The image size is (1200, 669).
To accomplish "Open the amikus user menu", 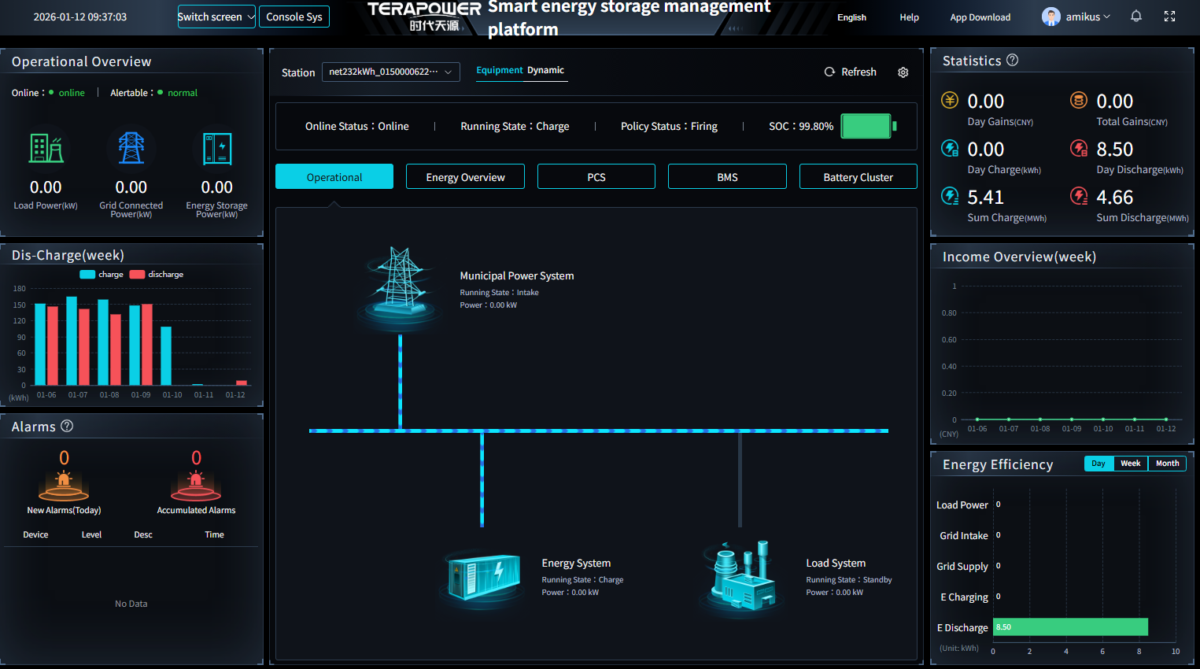I will [x=1076, y=17].
